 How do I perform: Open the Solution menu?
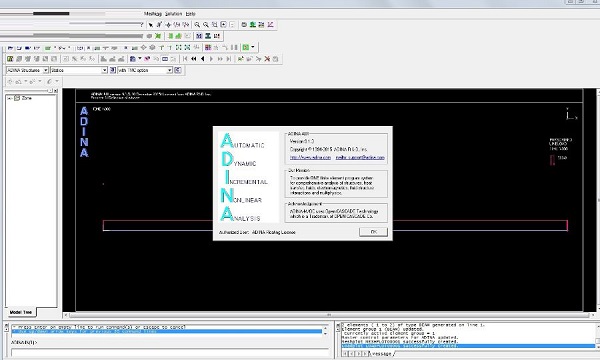(x=173, y=14)
